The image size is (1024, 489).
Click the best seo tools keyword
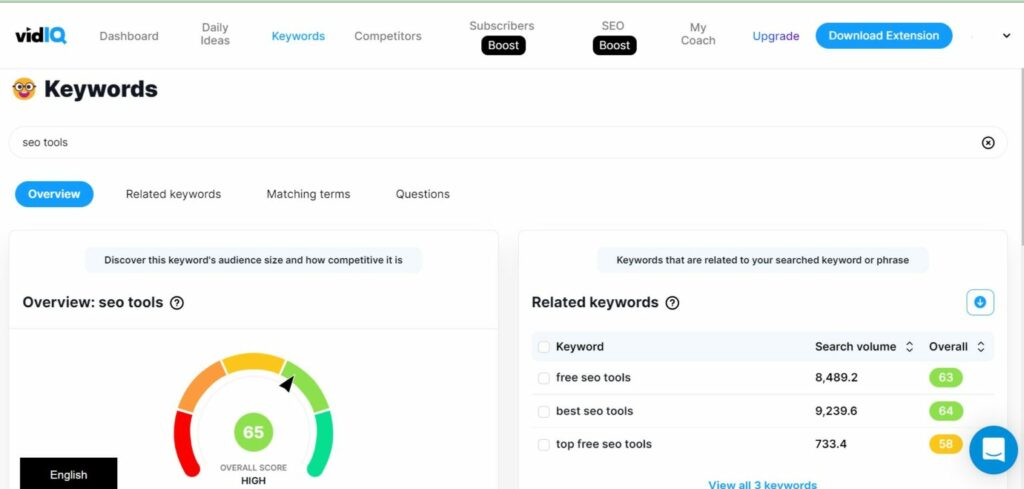click(x=594, y=411)
